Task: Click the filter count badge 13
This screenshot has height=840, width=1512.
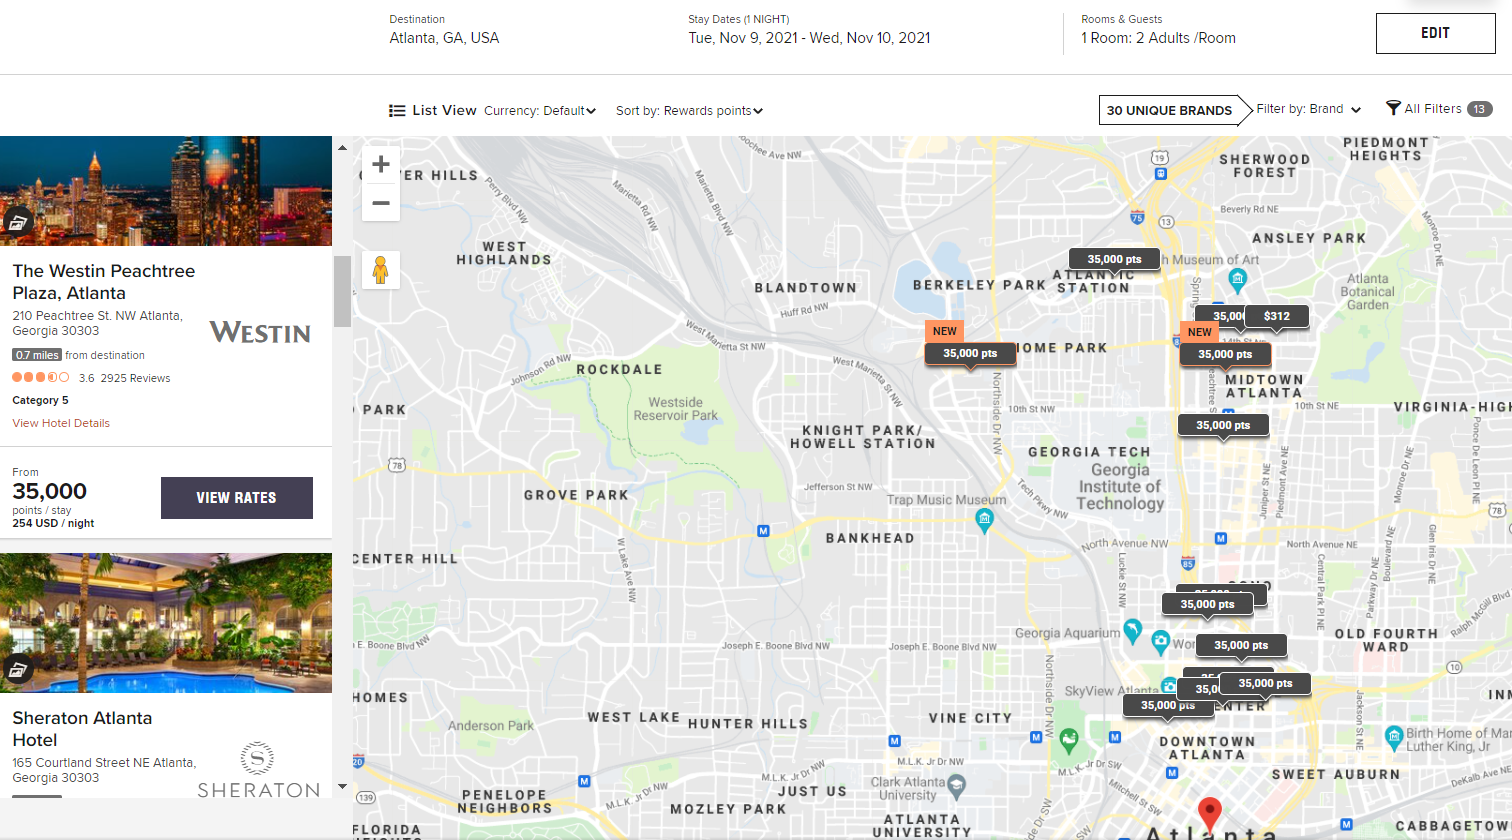Action: 1480,109
